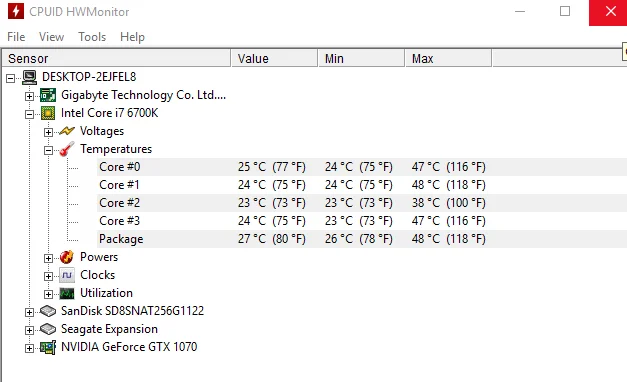Click the Clocks waveform icon
Screen dimensions: 627x382
click(67, 275)
